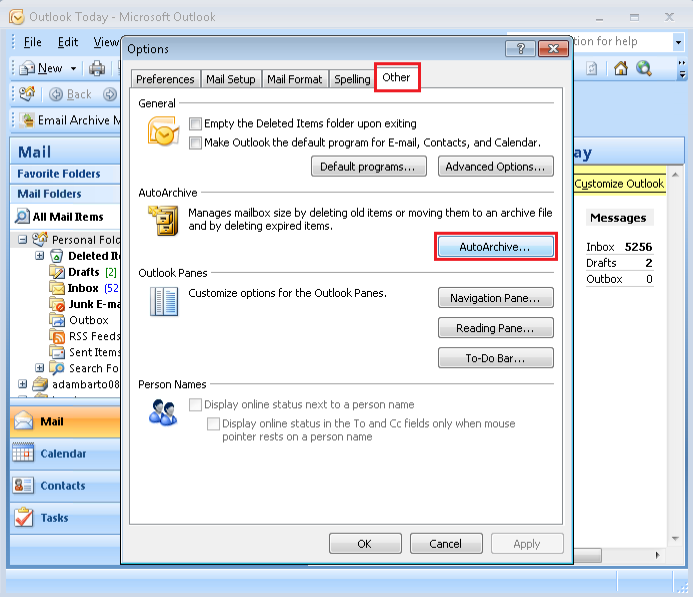This screenshot has width=693, height=597.
Task: Click the Outlook Today vertical scrollbar down arrow
Action: point(675,538)
